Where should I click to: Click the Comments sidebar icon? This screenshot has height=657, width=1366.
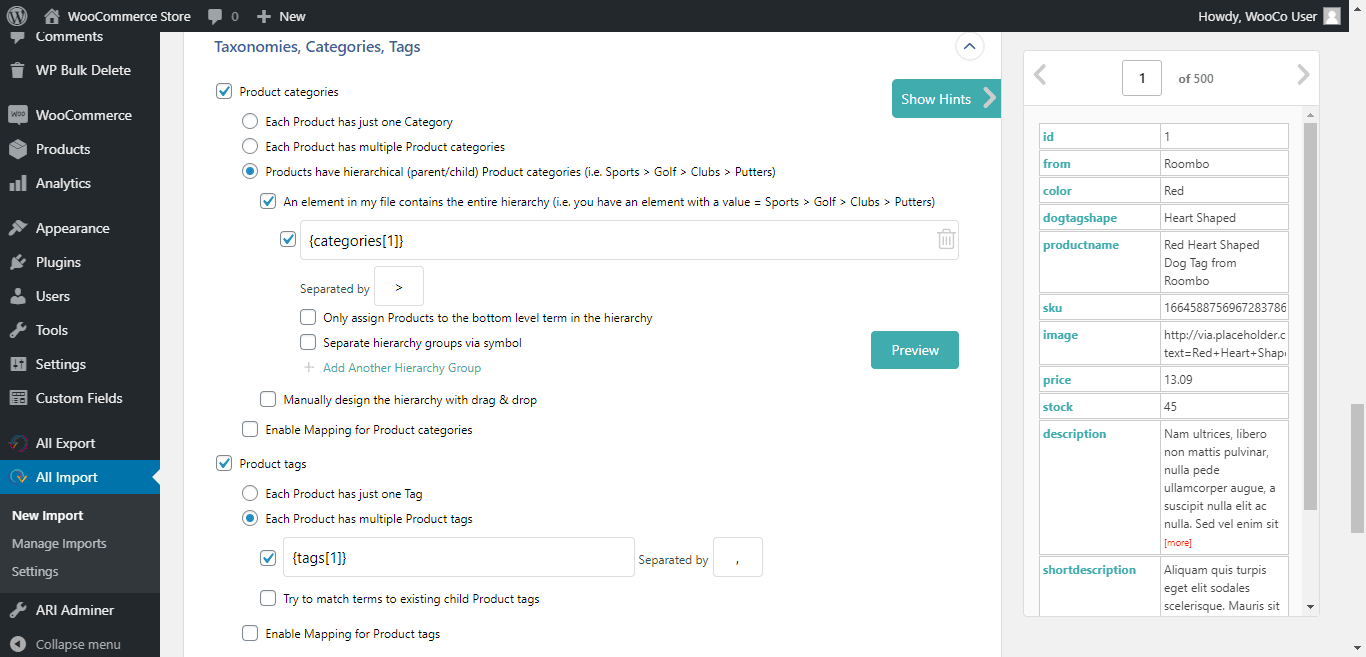coord(18,37)
